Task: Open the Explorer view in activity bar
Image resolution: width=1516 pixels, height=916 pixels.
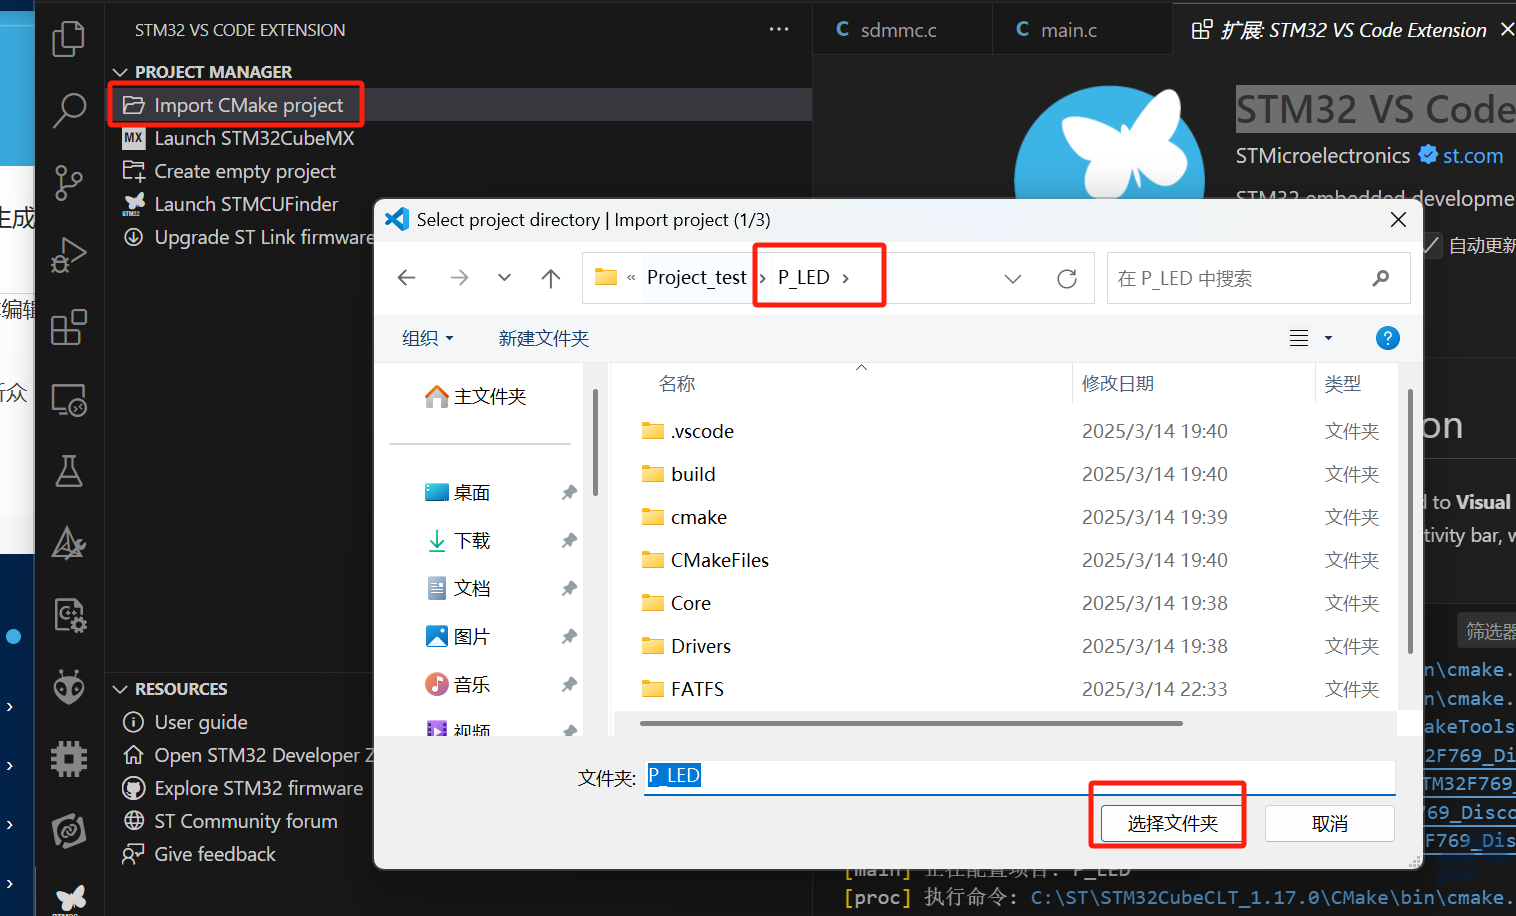Action: pos(68,39)
